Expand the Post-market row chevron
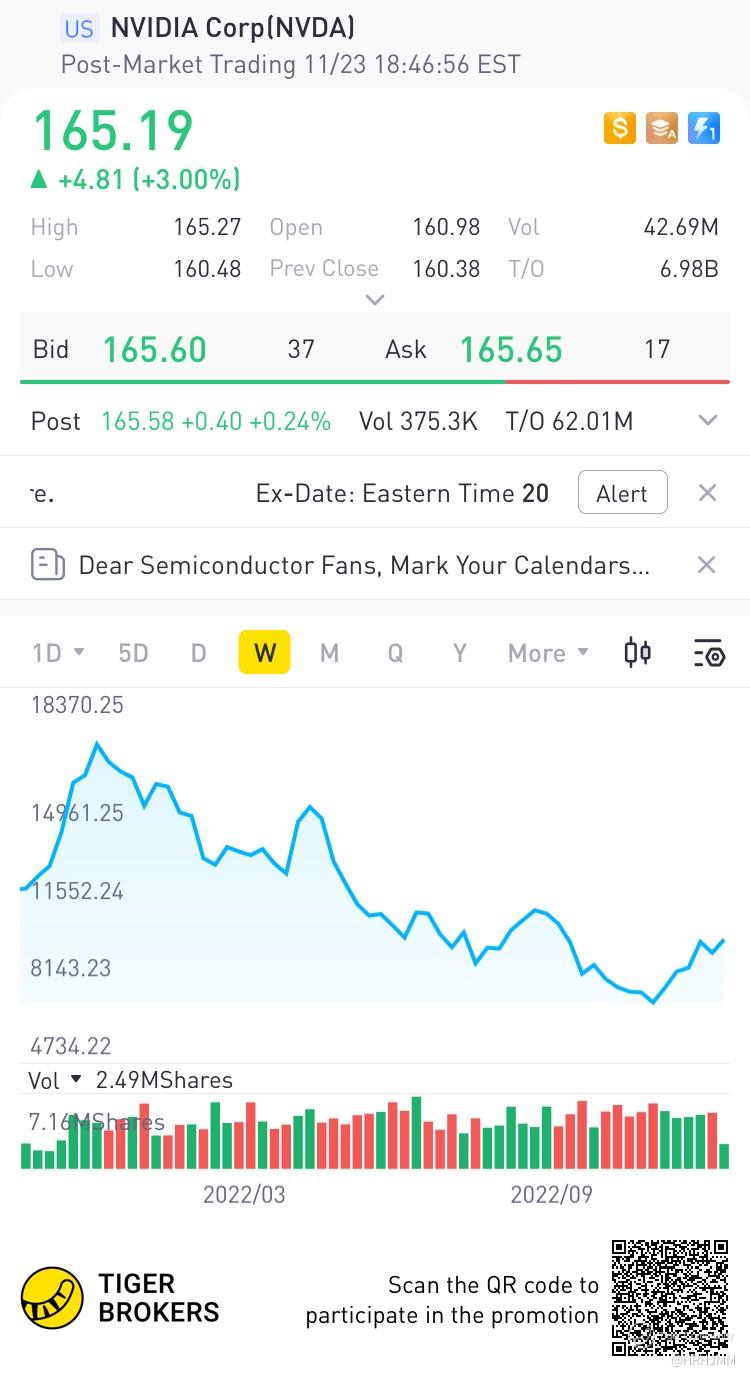The width and height of the screenshot is (750, 1378). point(708,421)
